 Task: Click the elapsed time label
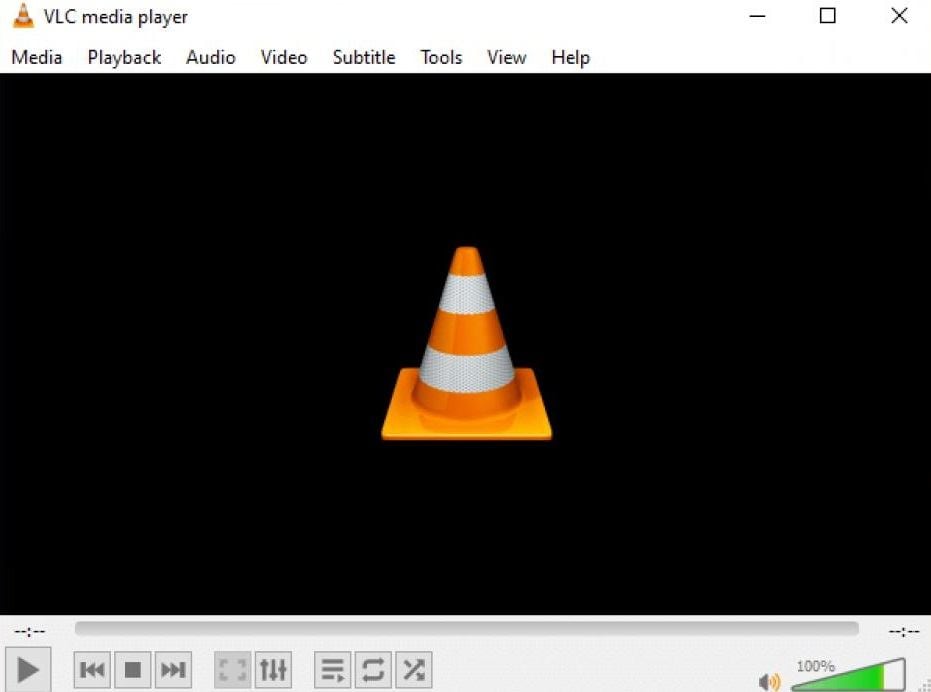30,631
